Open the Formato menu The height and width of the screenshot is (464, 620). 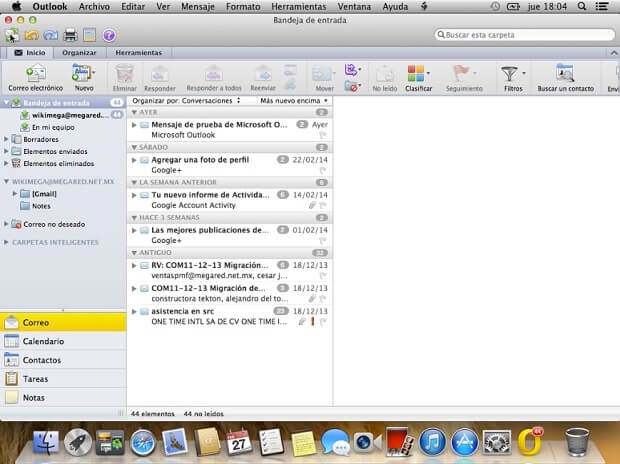[243, 7]
